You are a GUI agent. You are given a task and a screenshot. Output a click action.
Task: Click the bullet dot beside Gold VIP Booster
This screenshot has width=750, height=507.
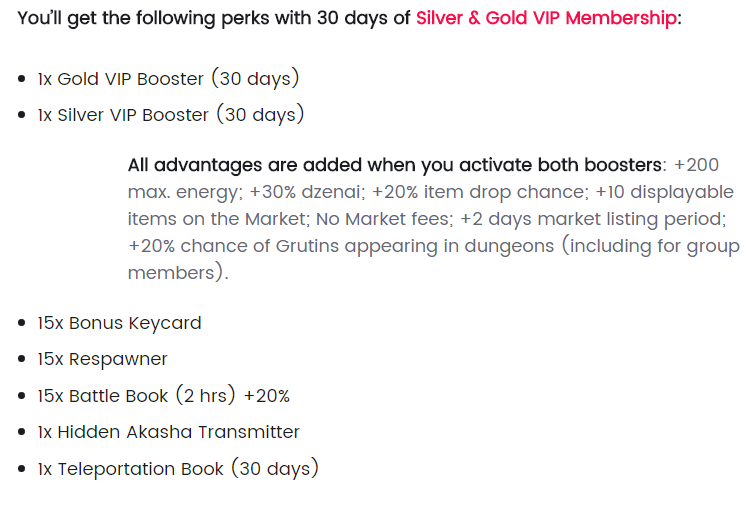22,78
